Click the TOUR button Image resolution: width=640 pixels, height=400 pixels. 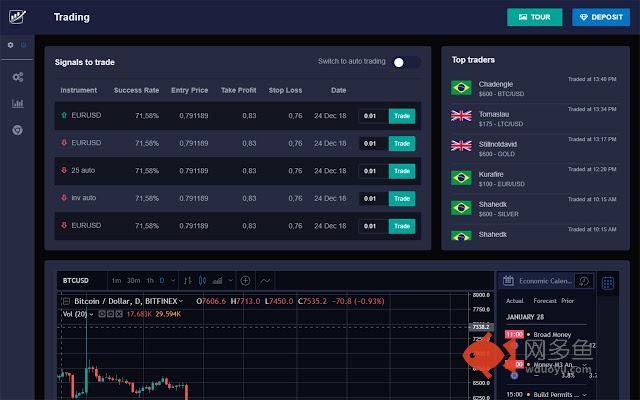(534, 17)
